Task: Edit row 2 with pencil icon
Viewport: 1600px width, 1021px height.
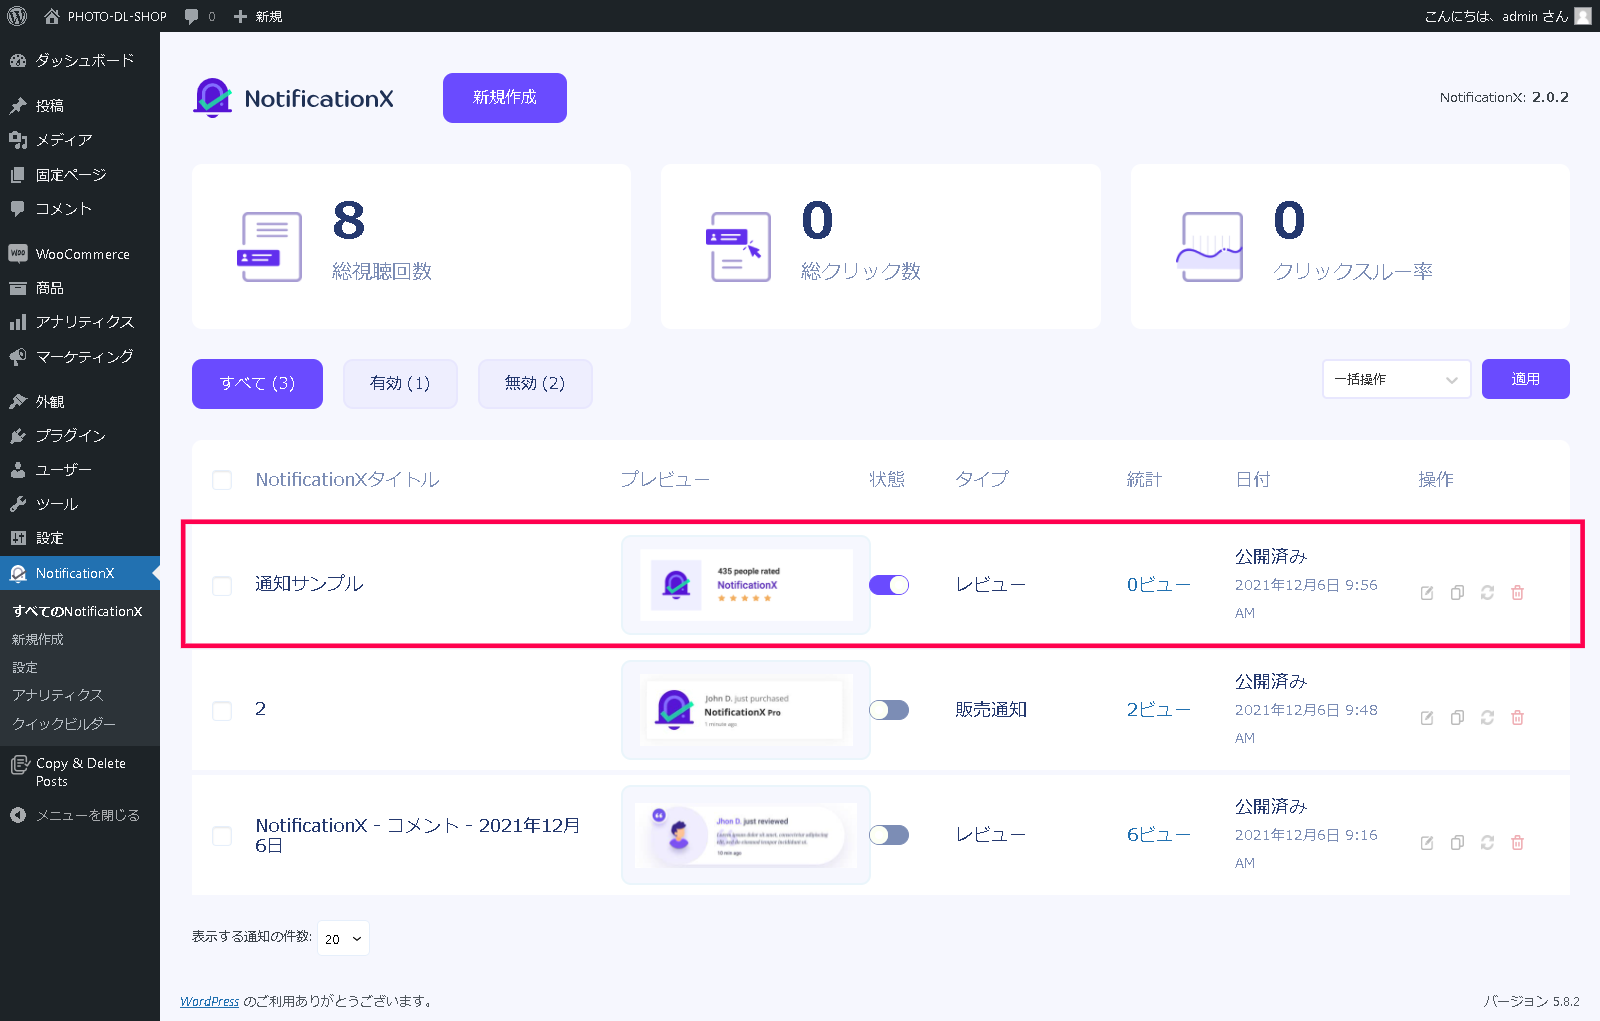Action: click(x=1427, y=718)
